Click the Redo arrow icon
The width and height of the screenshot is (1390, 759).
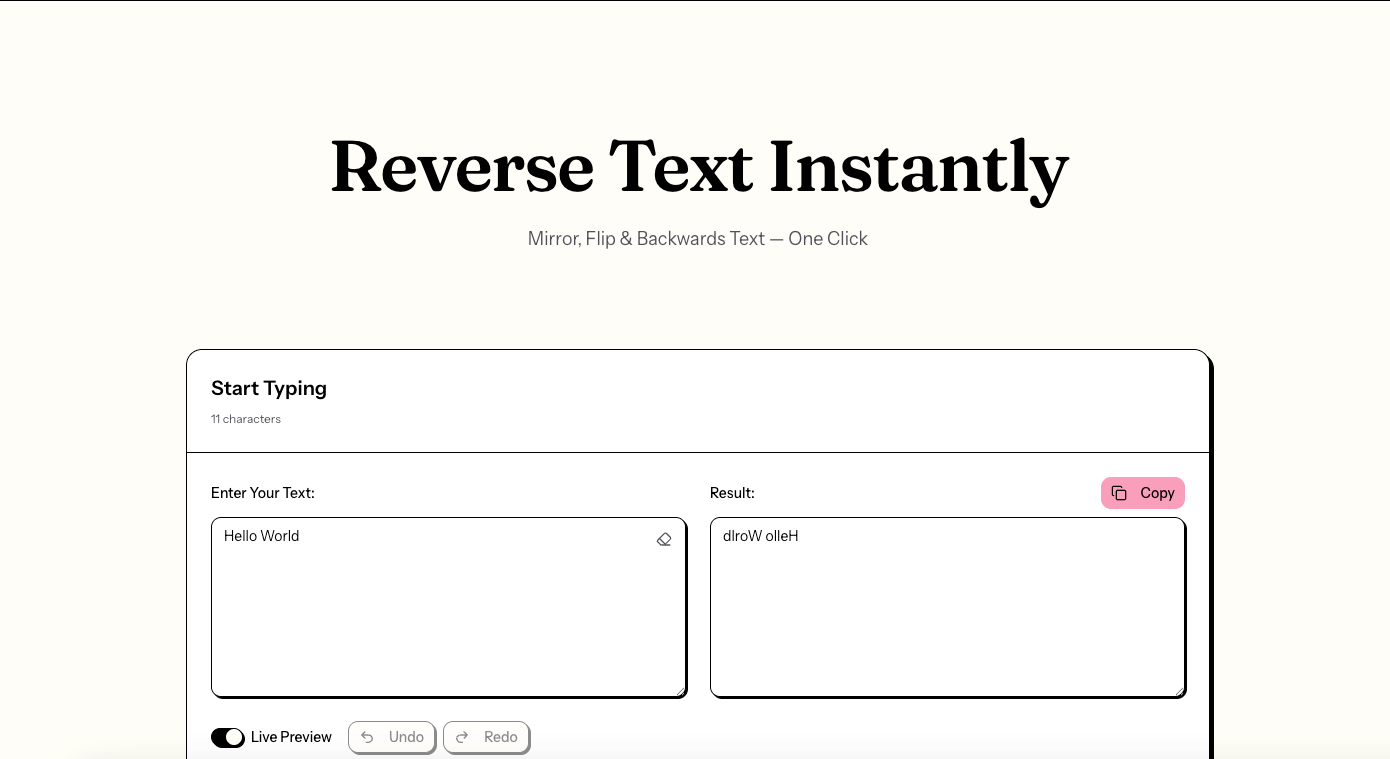462,737
